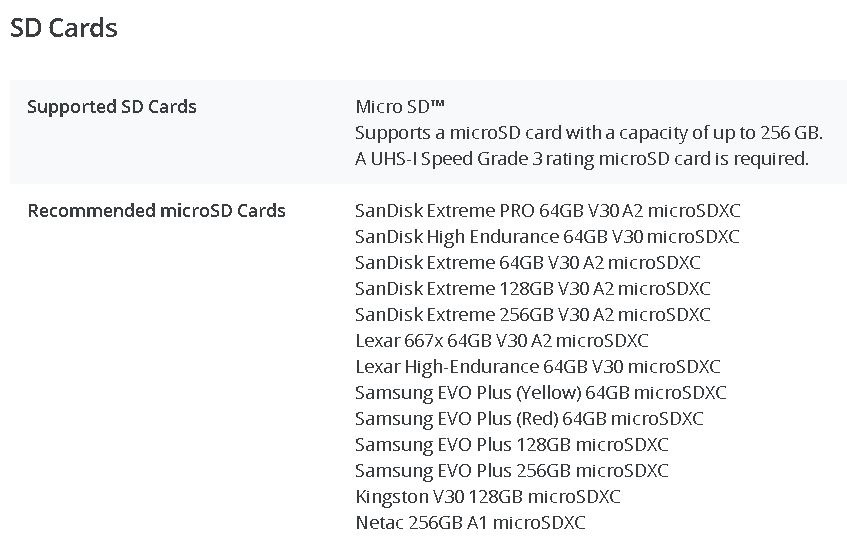Viewport: 847px width, 559px height.
Task: Click the Micro SD™ text line
Action: [400, 107]
